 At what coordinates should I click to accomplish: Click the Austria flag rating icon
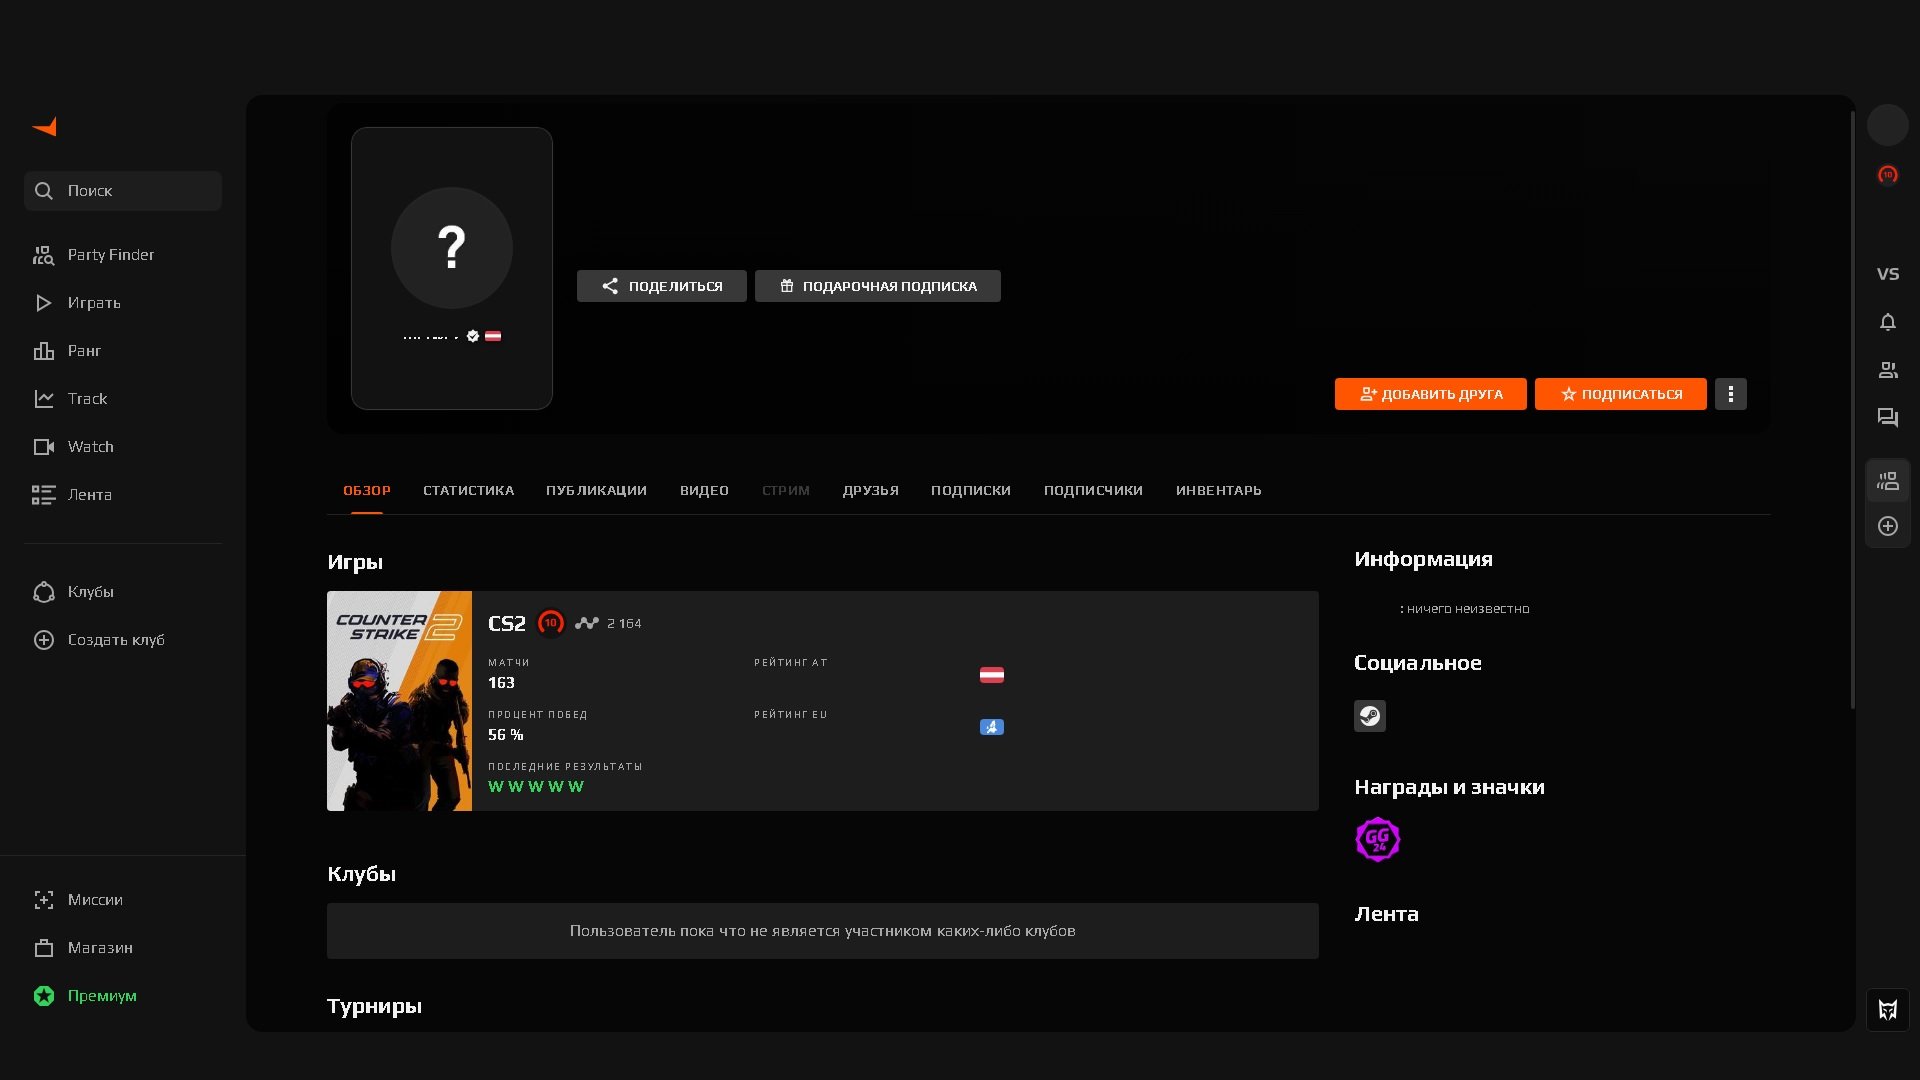pyautogui.click(x=992, y=675)
